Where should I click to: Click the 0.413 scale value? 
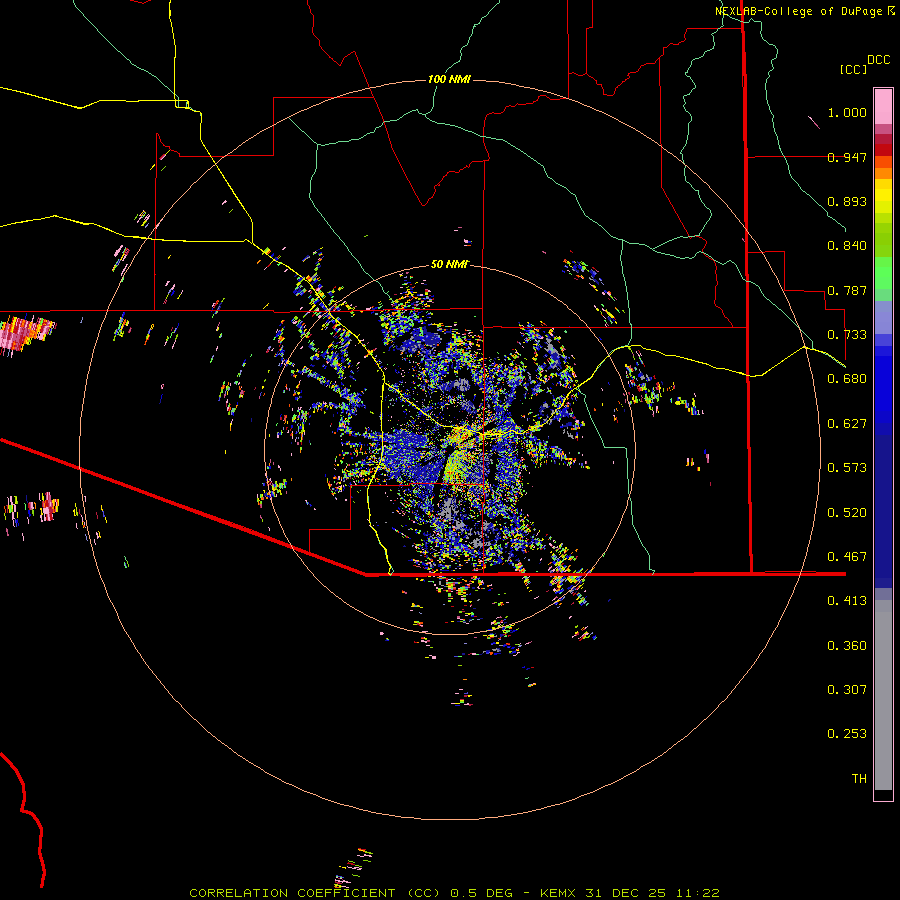(x=847, y=601)
